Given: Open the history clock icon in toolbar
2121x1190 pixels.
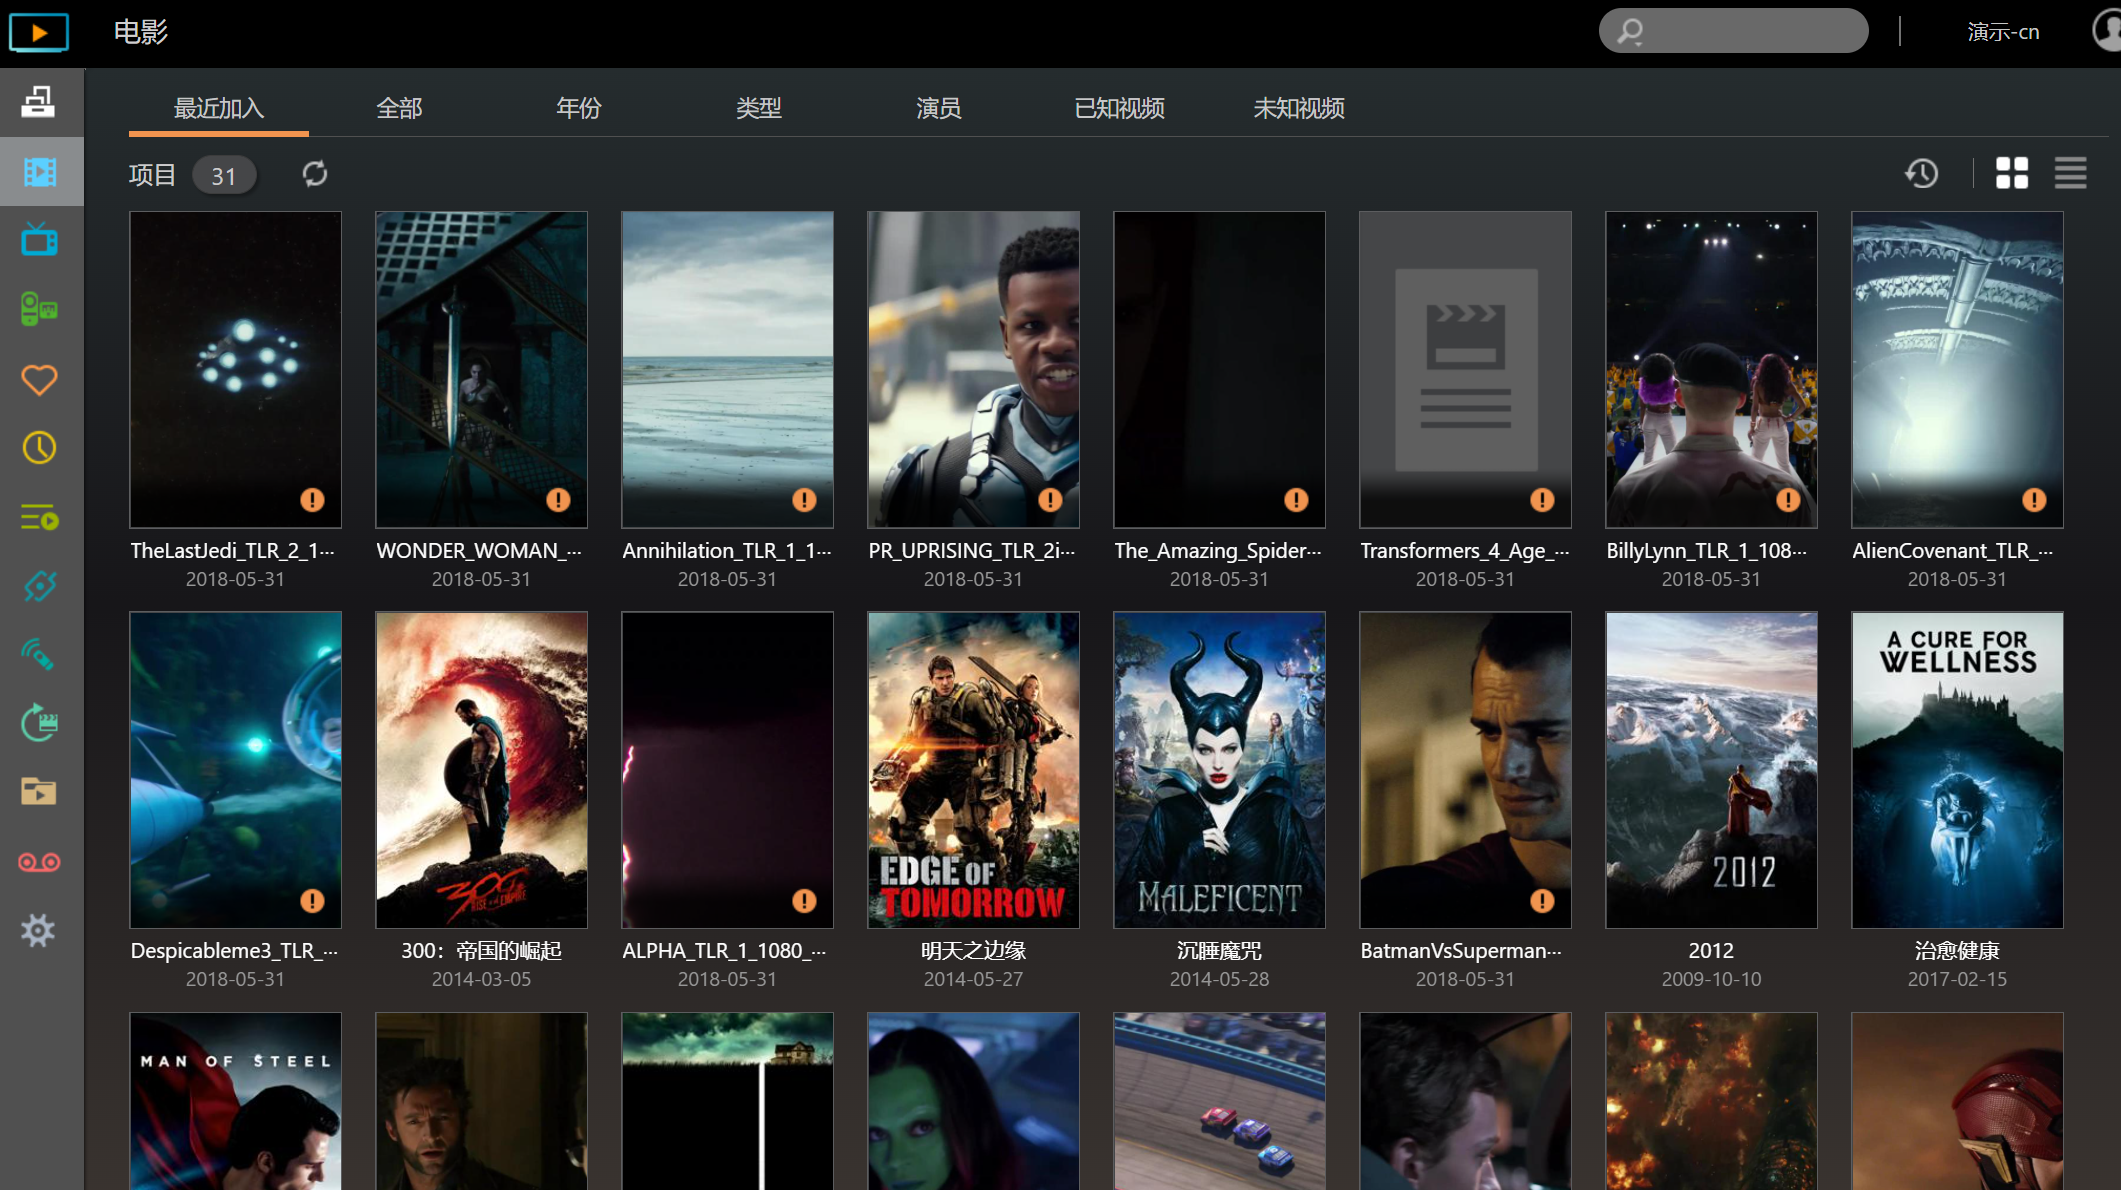Looking at the screenshot, I should pyautogui.click(x=1921, y=174).
